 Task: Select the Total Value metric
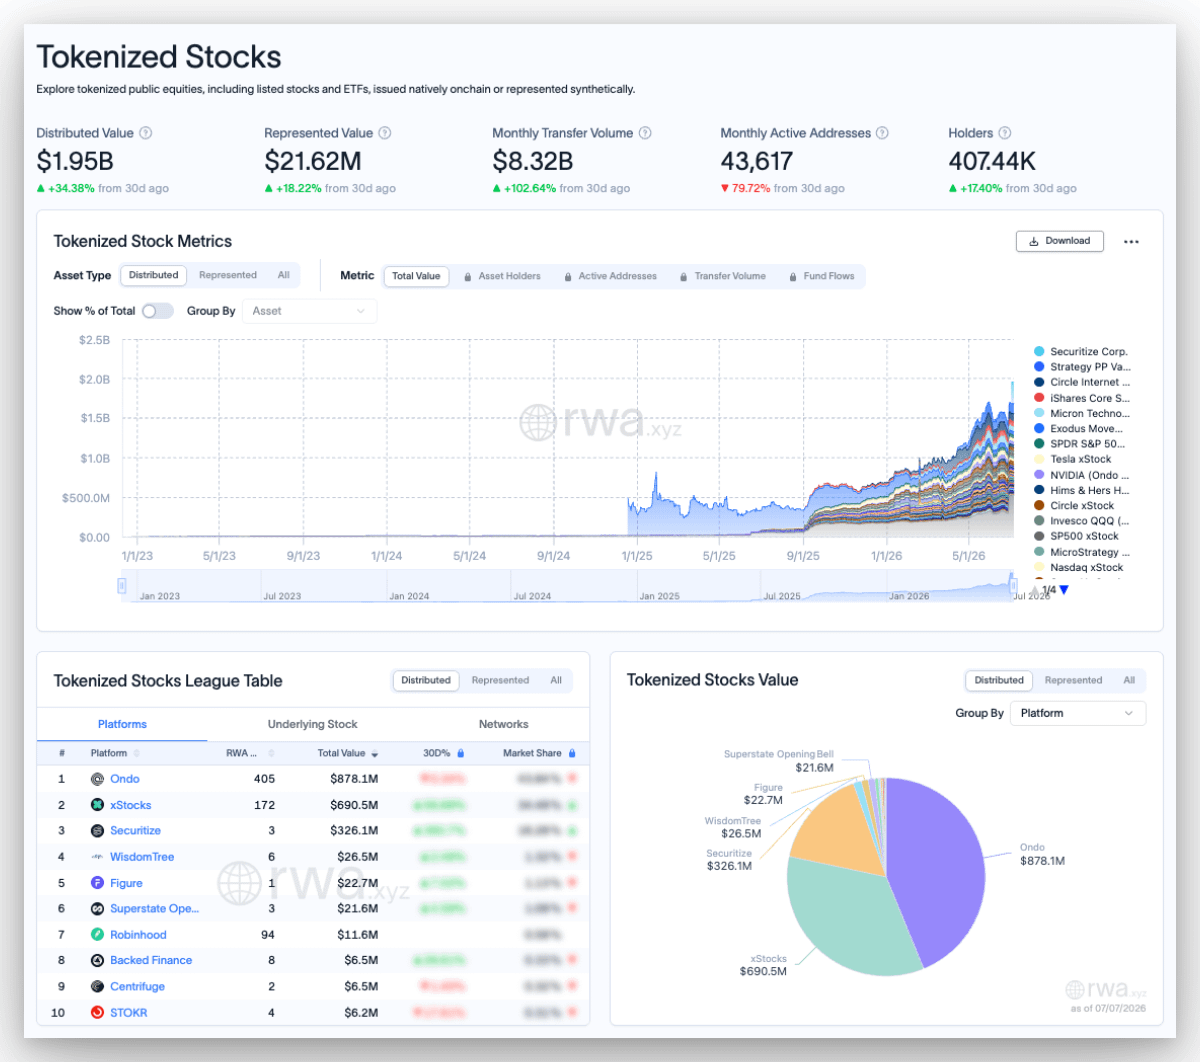tap(416, 276)
